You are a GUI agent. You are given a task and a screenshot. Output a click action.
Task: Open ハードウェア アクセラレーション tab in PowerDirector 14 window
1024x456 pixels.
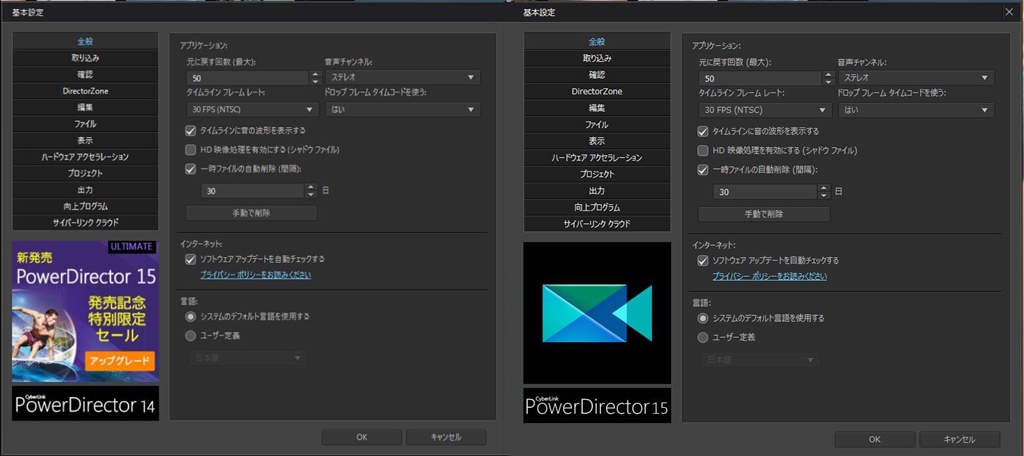[x=86, y=157]
